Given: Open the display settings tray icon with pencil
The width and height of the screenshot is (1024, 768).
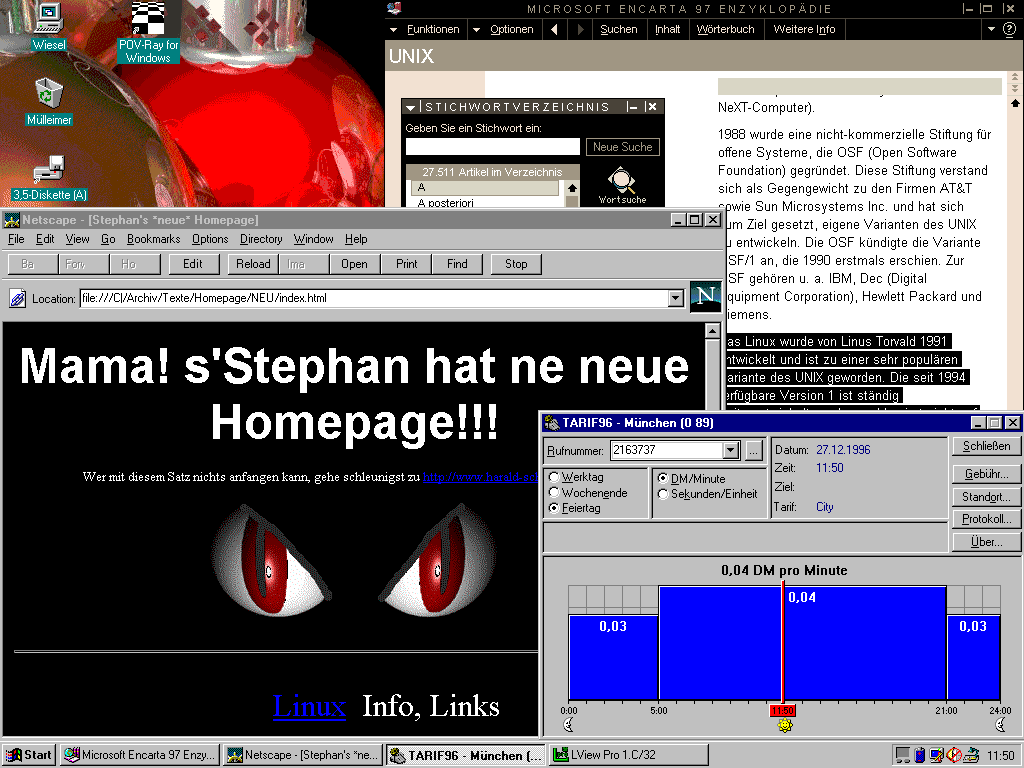Looking at the screenshot, I should point(936,755).
